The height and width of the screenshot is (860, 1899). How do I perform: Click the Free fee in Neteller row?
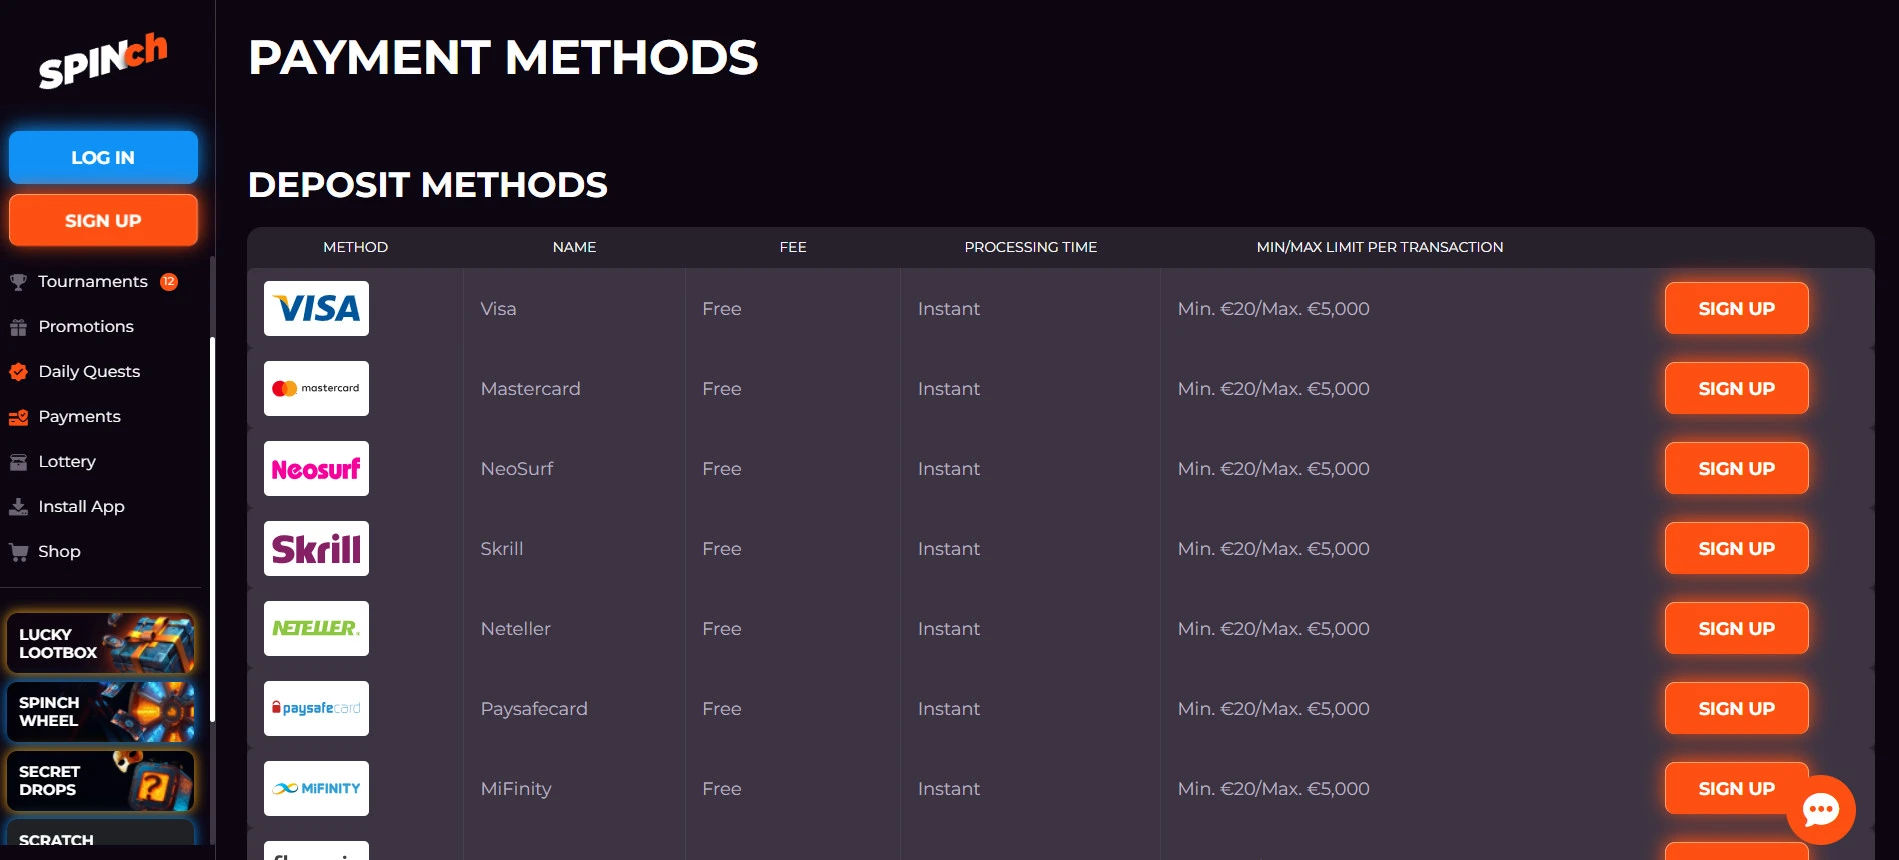click(721, 629)
